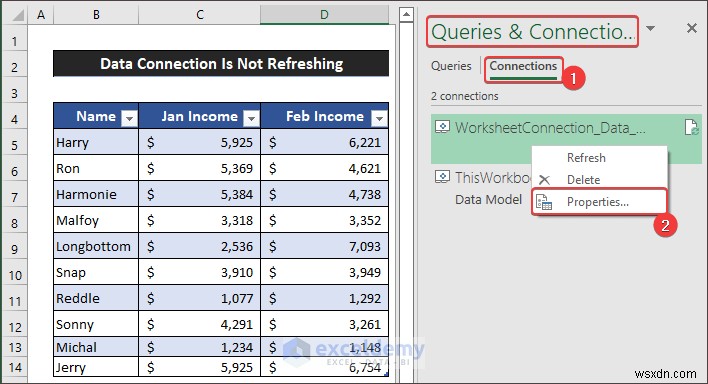Click the cell containing Jerry
The image size is (708, 384).
click(x=96, y=367)
